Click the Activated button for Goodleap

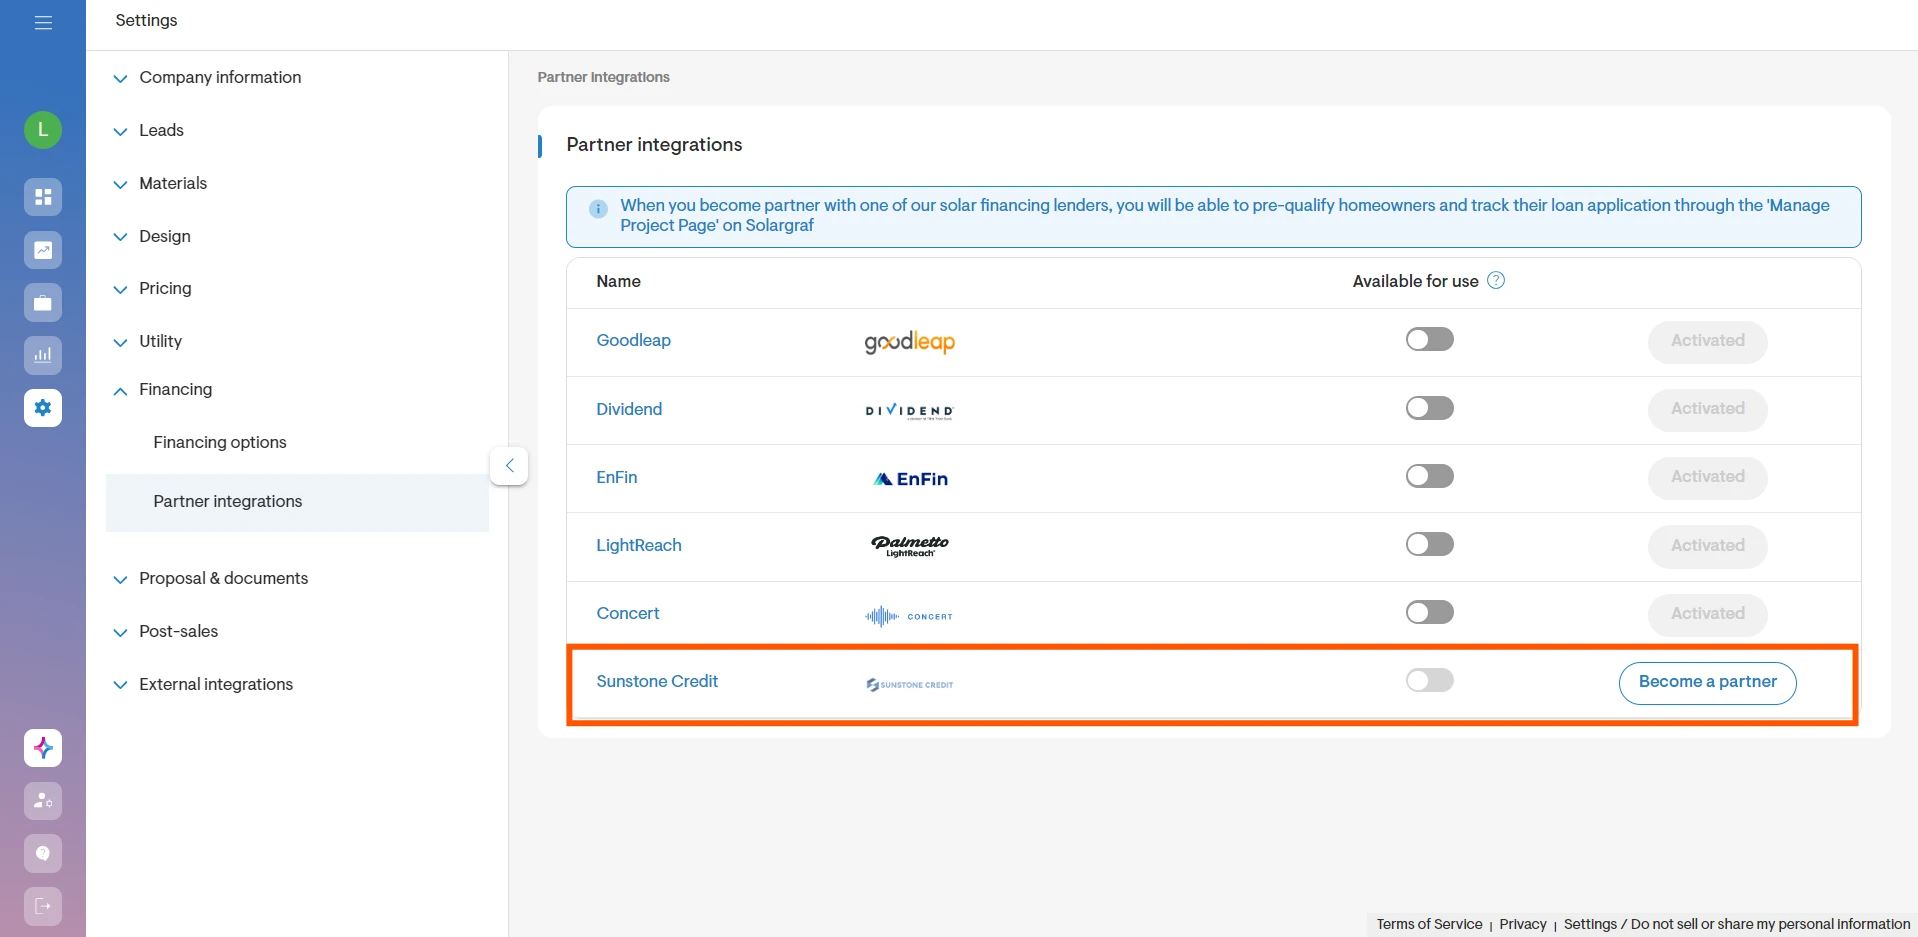point(1707,341)
